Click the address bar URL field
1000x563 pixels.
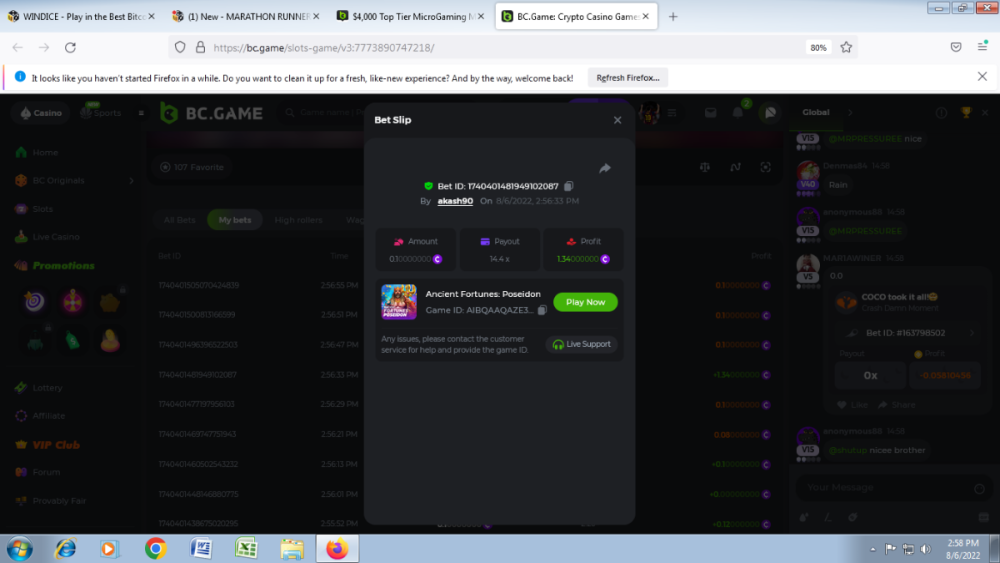click(x=500, y=47)
